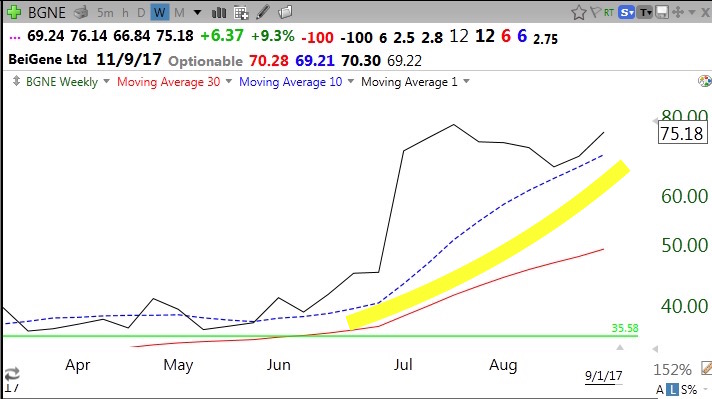Select the L logarithmic scale toggle
The width and height of the screenshot is (712, 399).
[x=673, y=389]
